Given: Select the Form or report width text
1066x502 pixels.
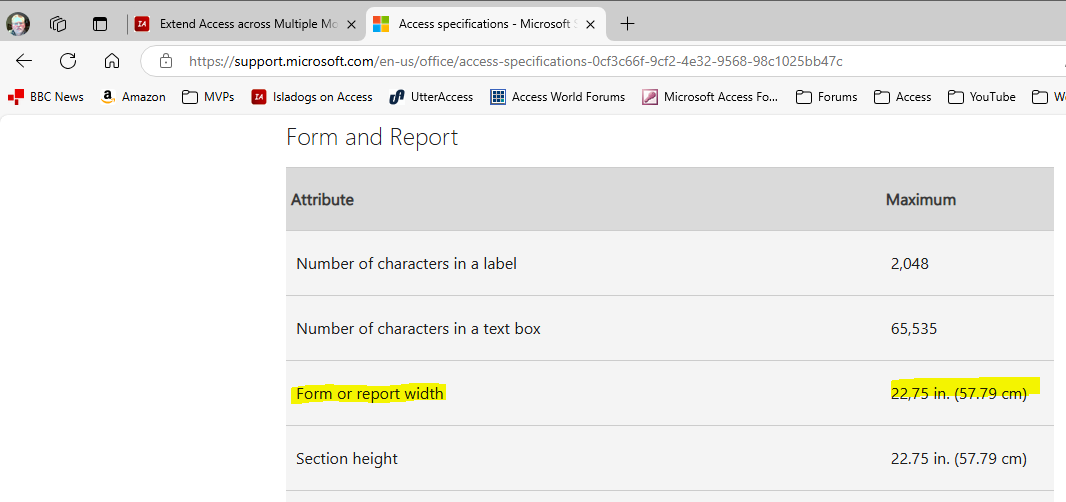Looking at the screenshot, I should pyautogui.click(x=370, y=394).
